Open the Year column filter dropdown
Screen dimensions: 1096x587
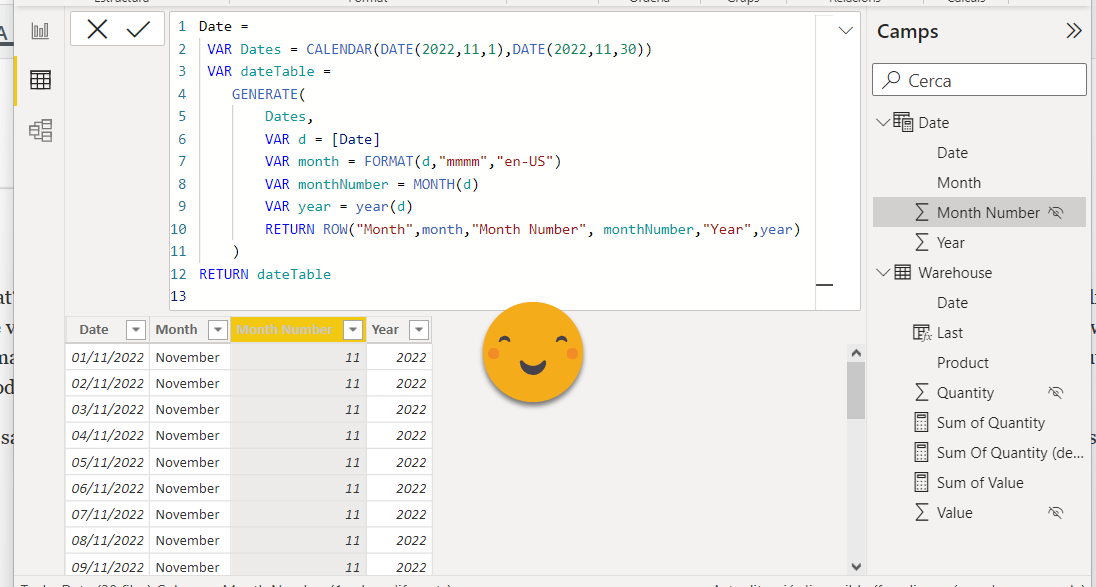[x=418, y=330]
